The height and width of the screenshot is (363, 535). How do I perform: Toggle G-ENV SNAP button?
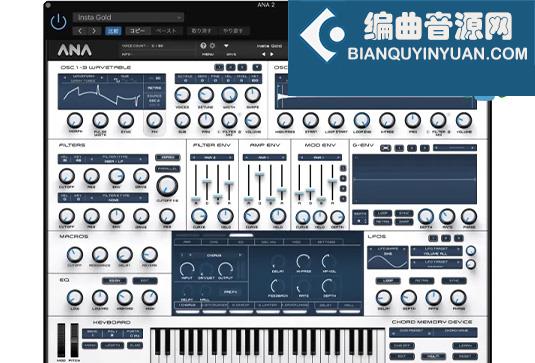[x=404, y=222]
